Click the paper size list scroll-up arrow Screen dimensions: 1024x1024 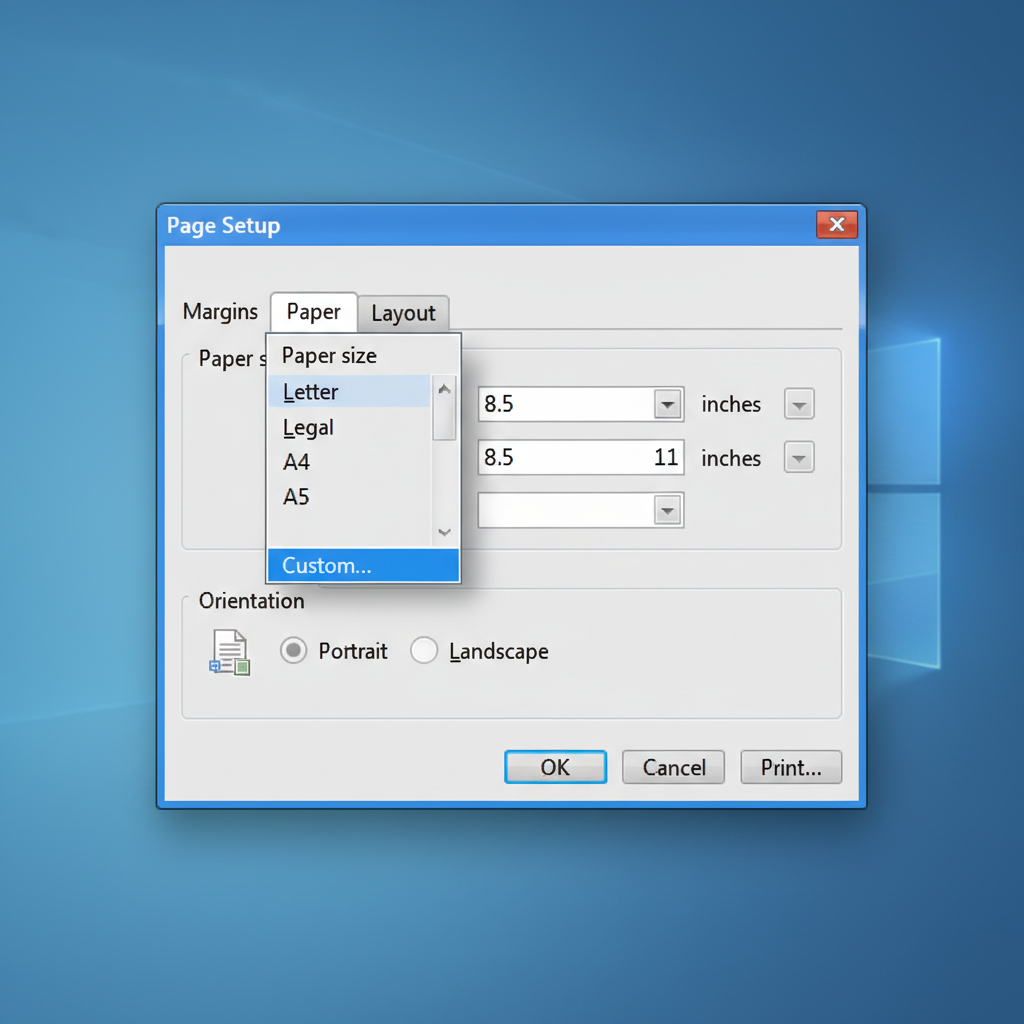[x=445, y=390]
